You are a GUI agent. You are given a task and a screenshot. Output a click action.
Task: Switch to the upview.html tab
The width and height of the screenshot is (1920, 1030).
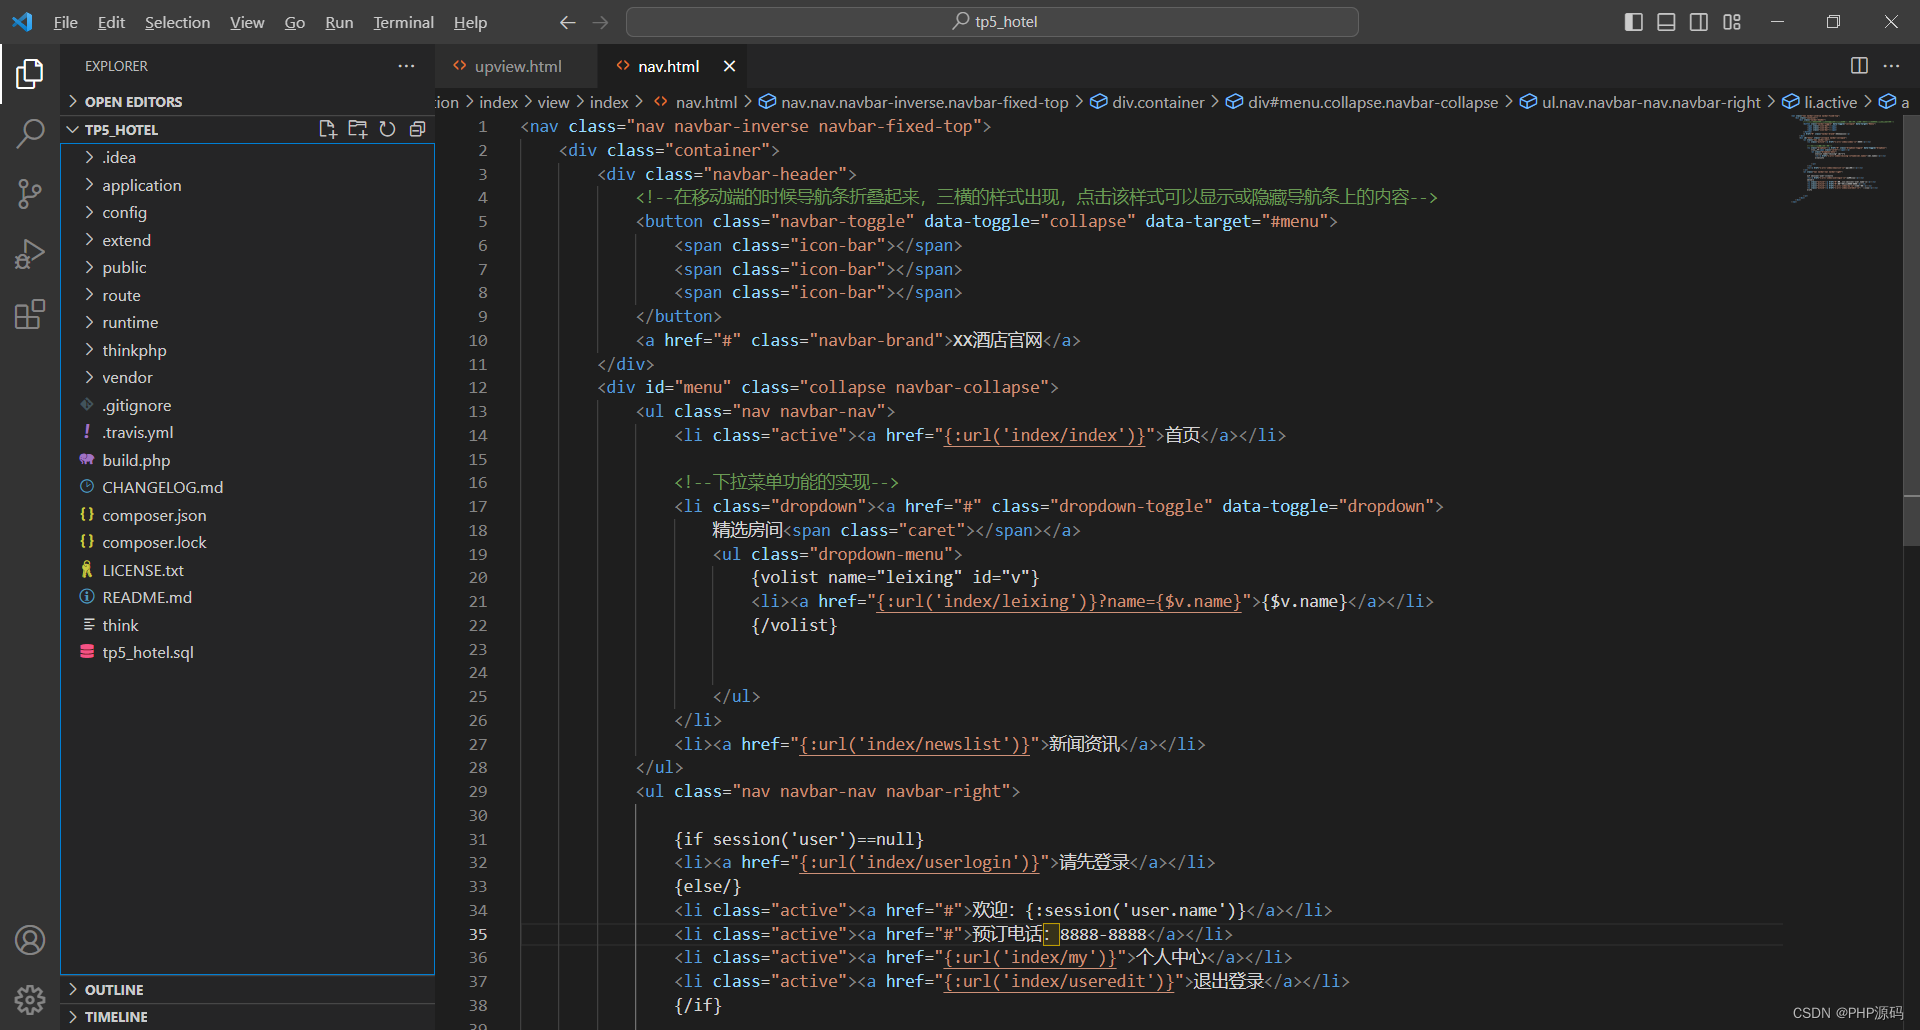516,66
